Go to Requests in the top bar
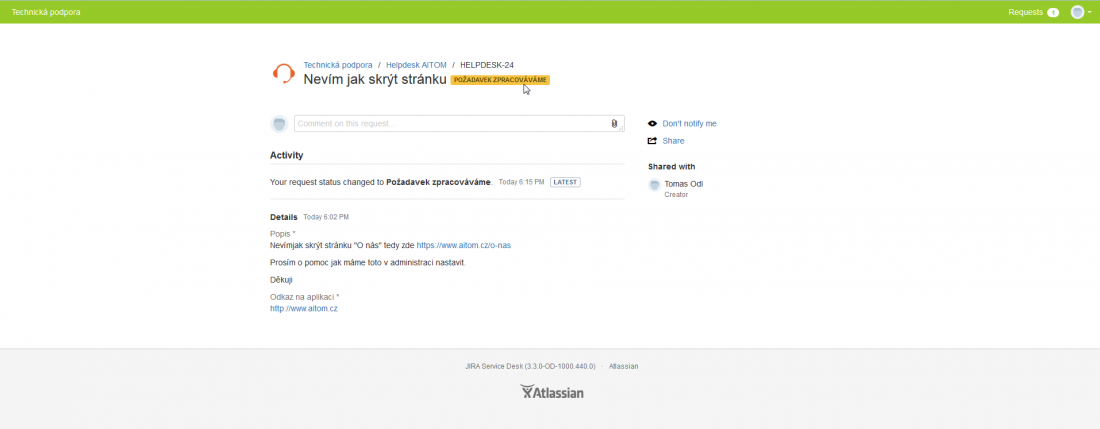 click(1025, 12)
